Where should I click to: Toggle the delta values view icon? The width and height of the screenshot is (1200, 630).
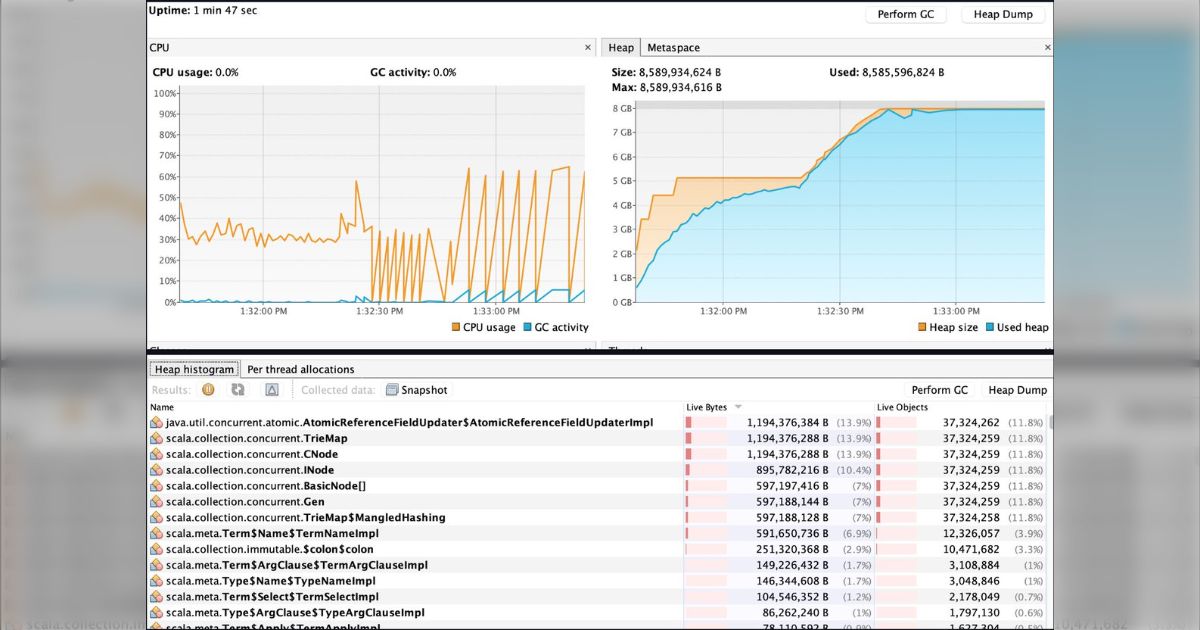pyautogui.click(x=271, y=390)
